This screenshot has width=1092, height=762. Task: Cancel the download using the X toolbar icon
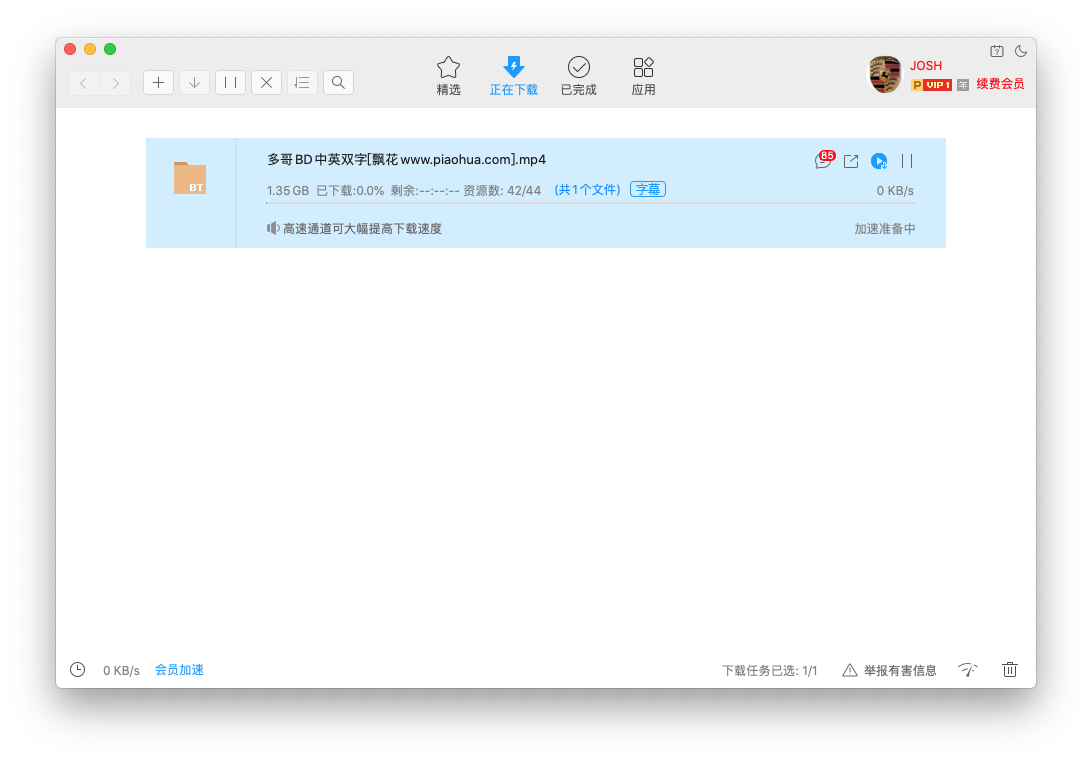[266, 82]
